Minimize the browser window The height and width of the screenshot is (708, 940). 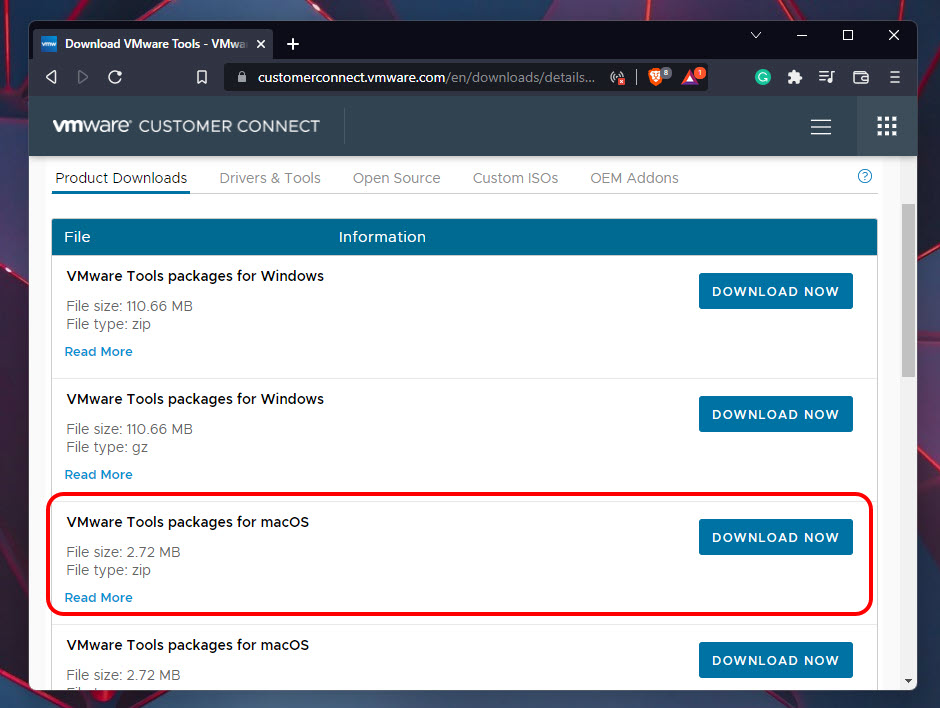click(x=802, y=35)
